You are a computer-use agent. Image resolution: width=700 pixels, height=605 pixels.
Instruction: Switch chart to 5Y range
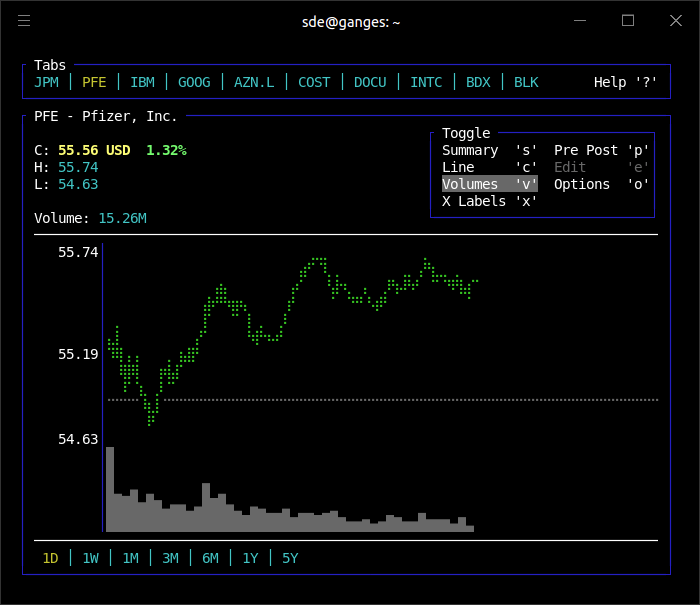pyautogui.click(x=290, y=559)
